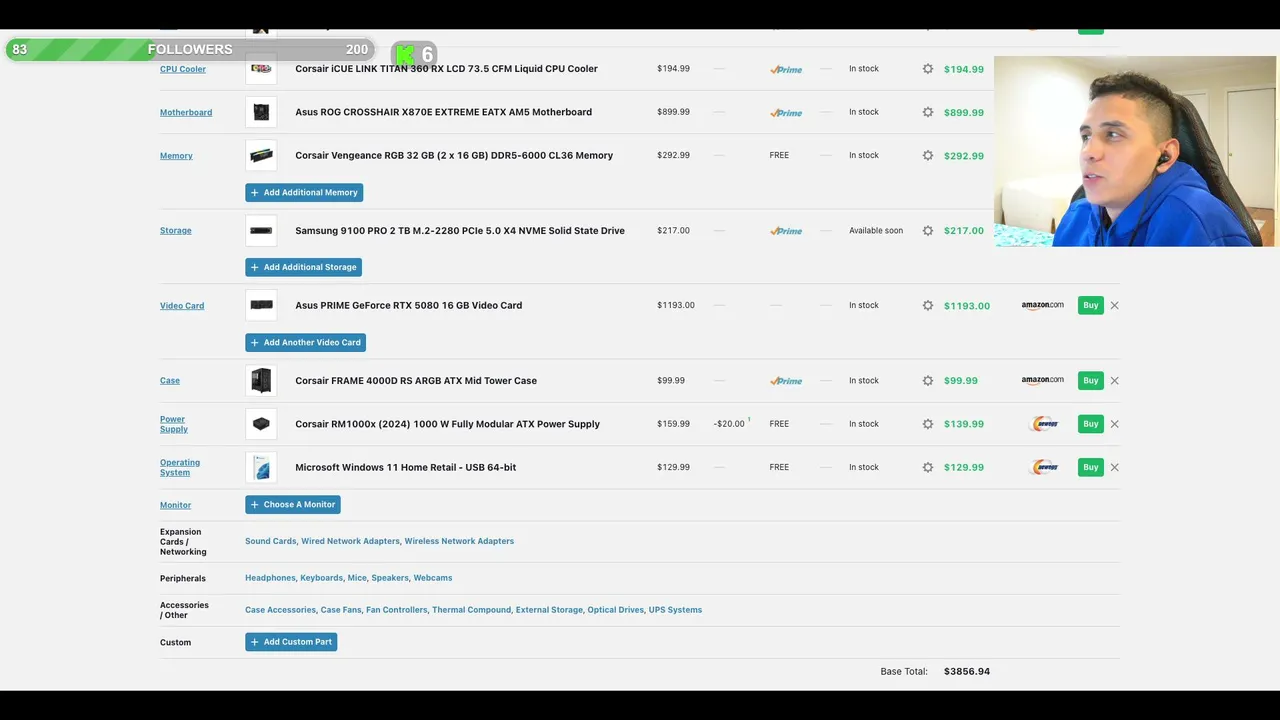Remove the RTX 5080 video card

coord(1114,306)
